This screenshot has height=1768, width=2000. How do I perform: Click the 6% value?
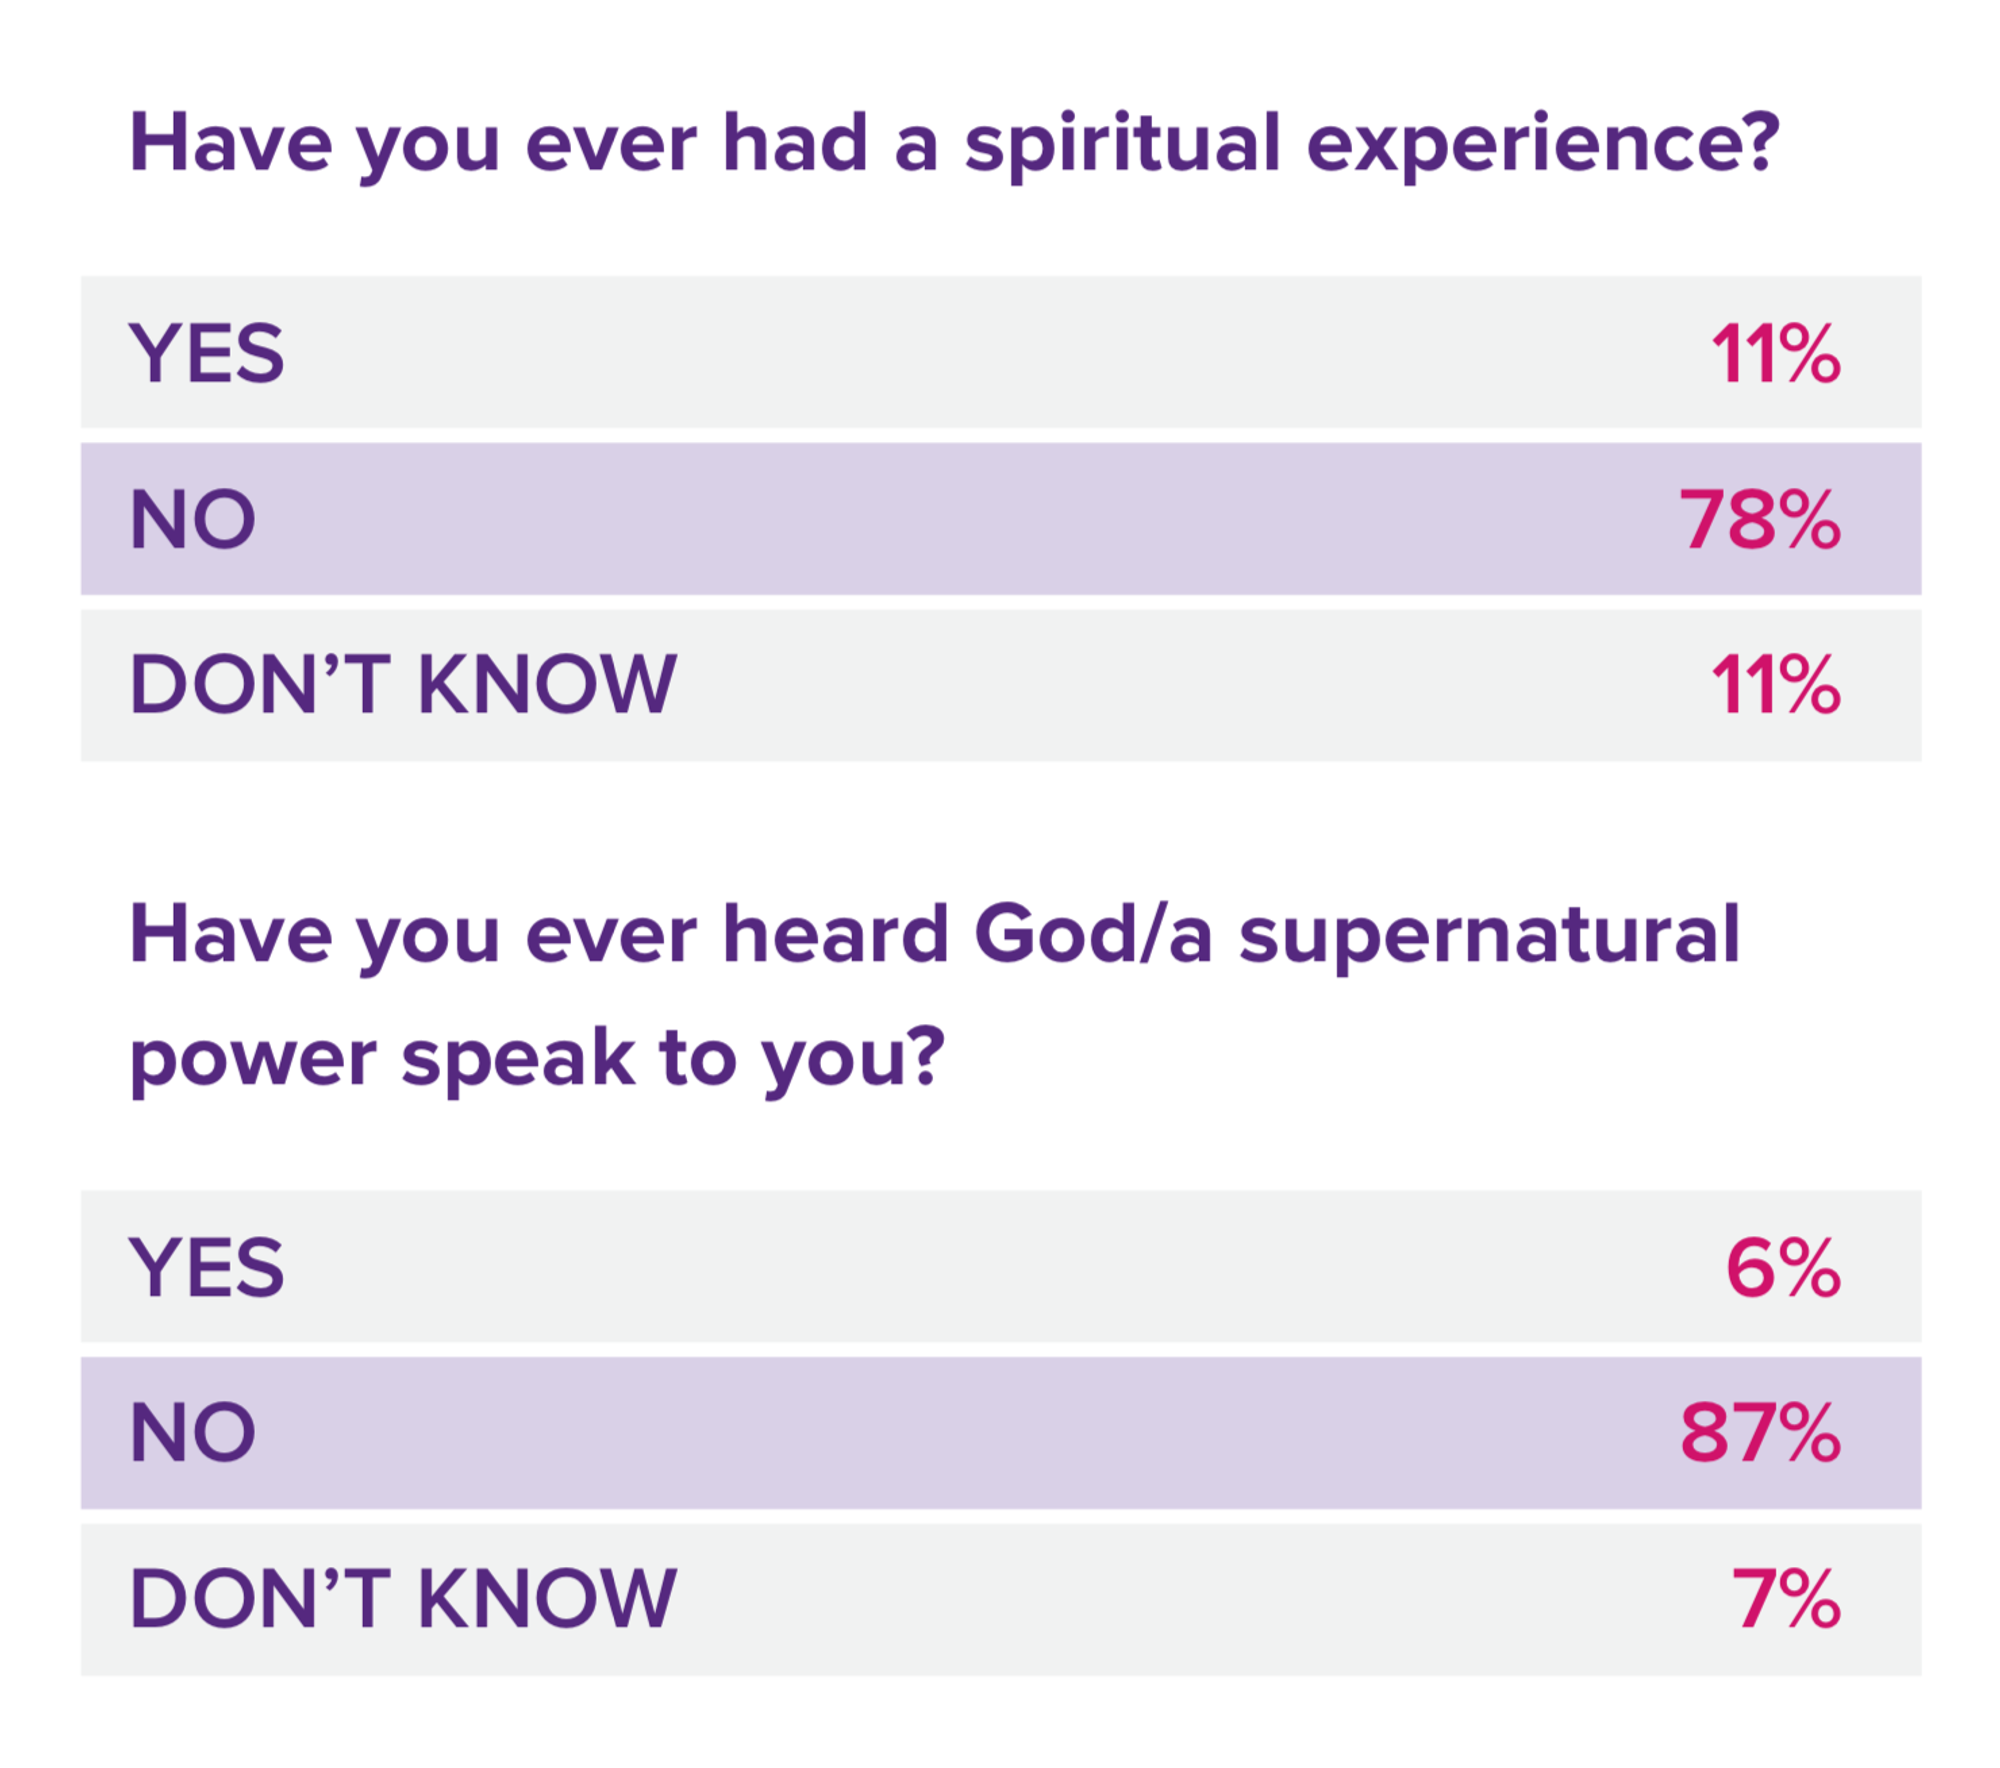pyautogui.click(x=1783, y=1267)
